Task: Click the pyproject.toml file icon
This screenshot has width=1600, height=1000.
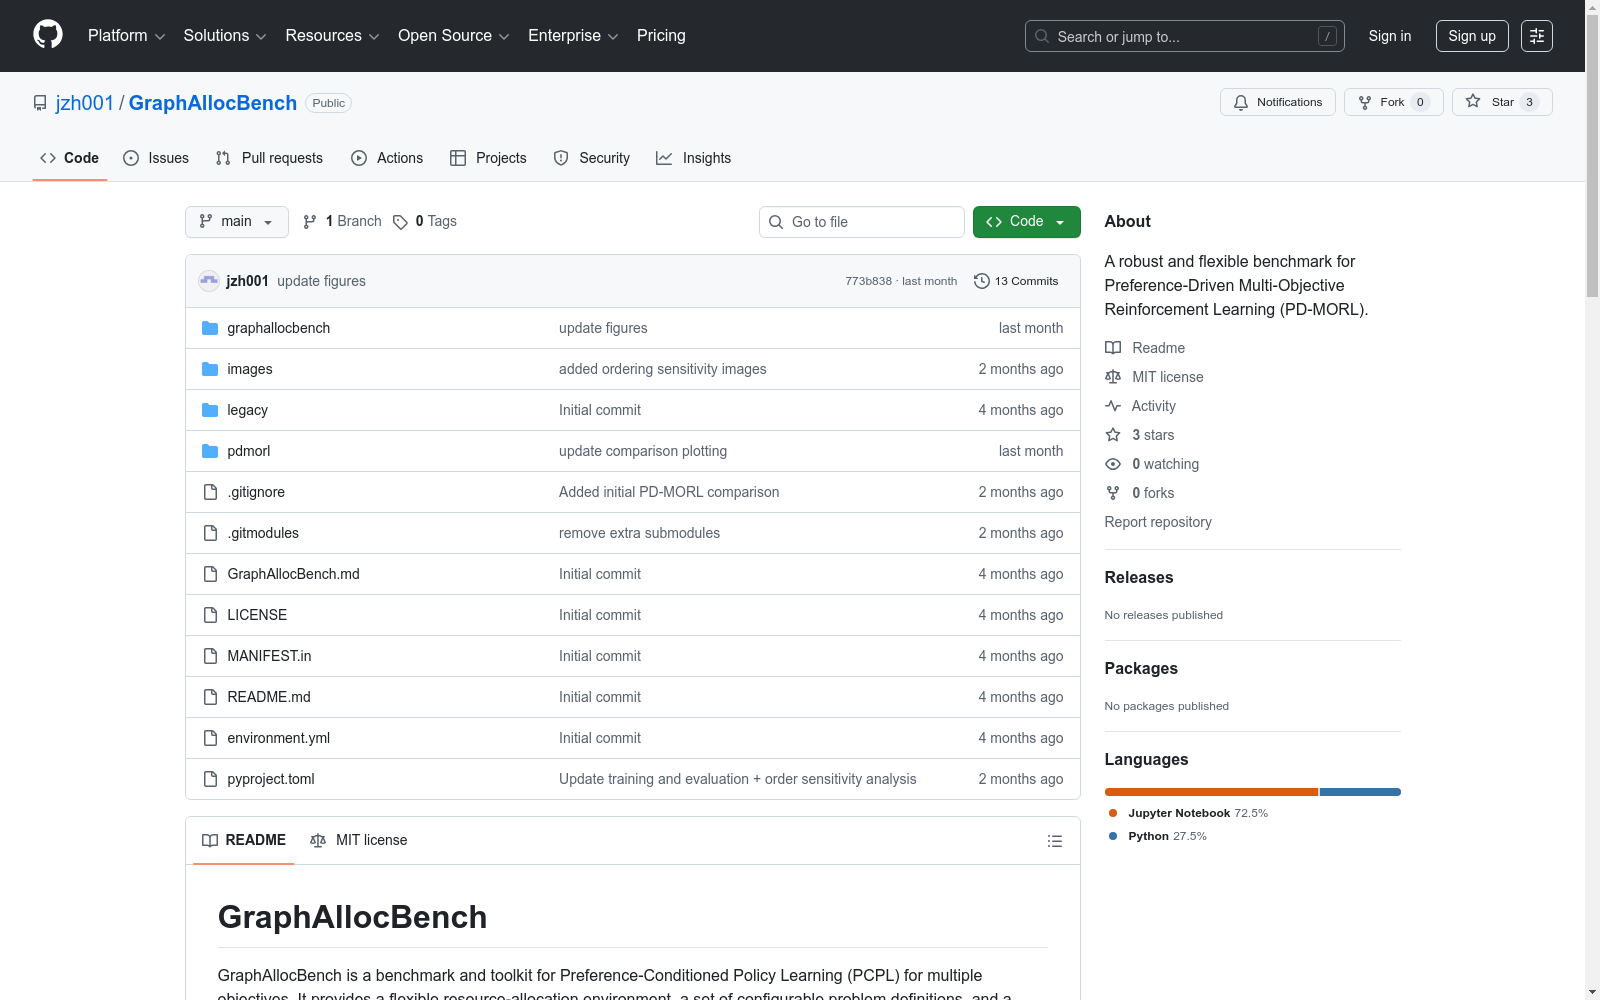Action: tap(210, 779)
